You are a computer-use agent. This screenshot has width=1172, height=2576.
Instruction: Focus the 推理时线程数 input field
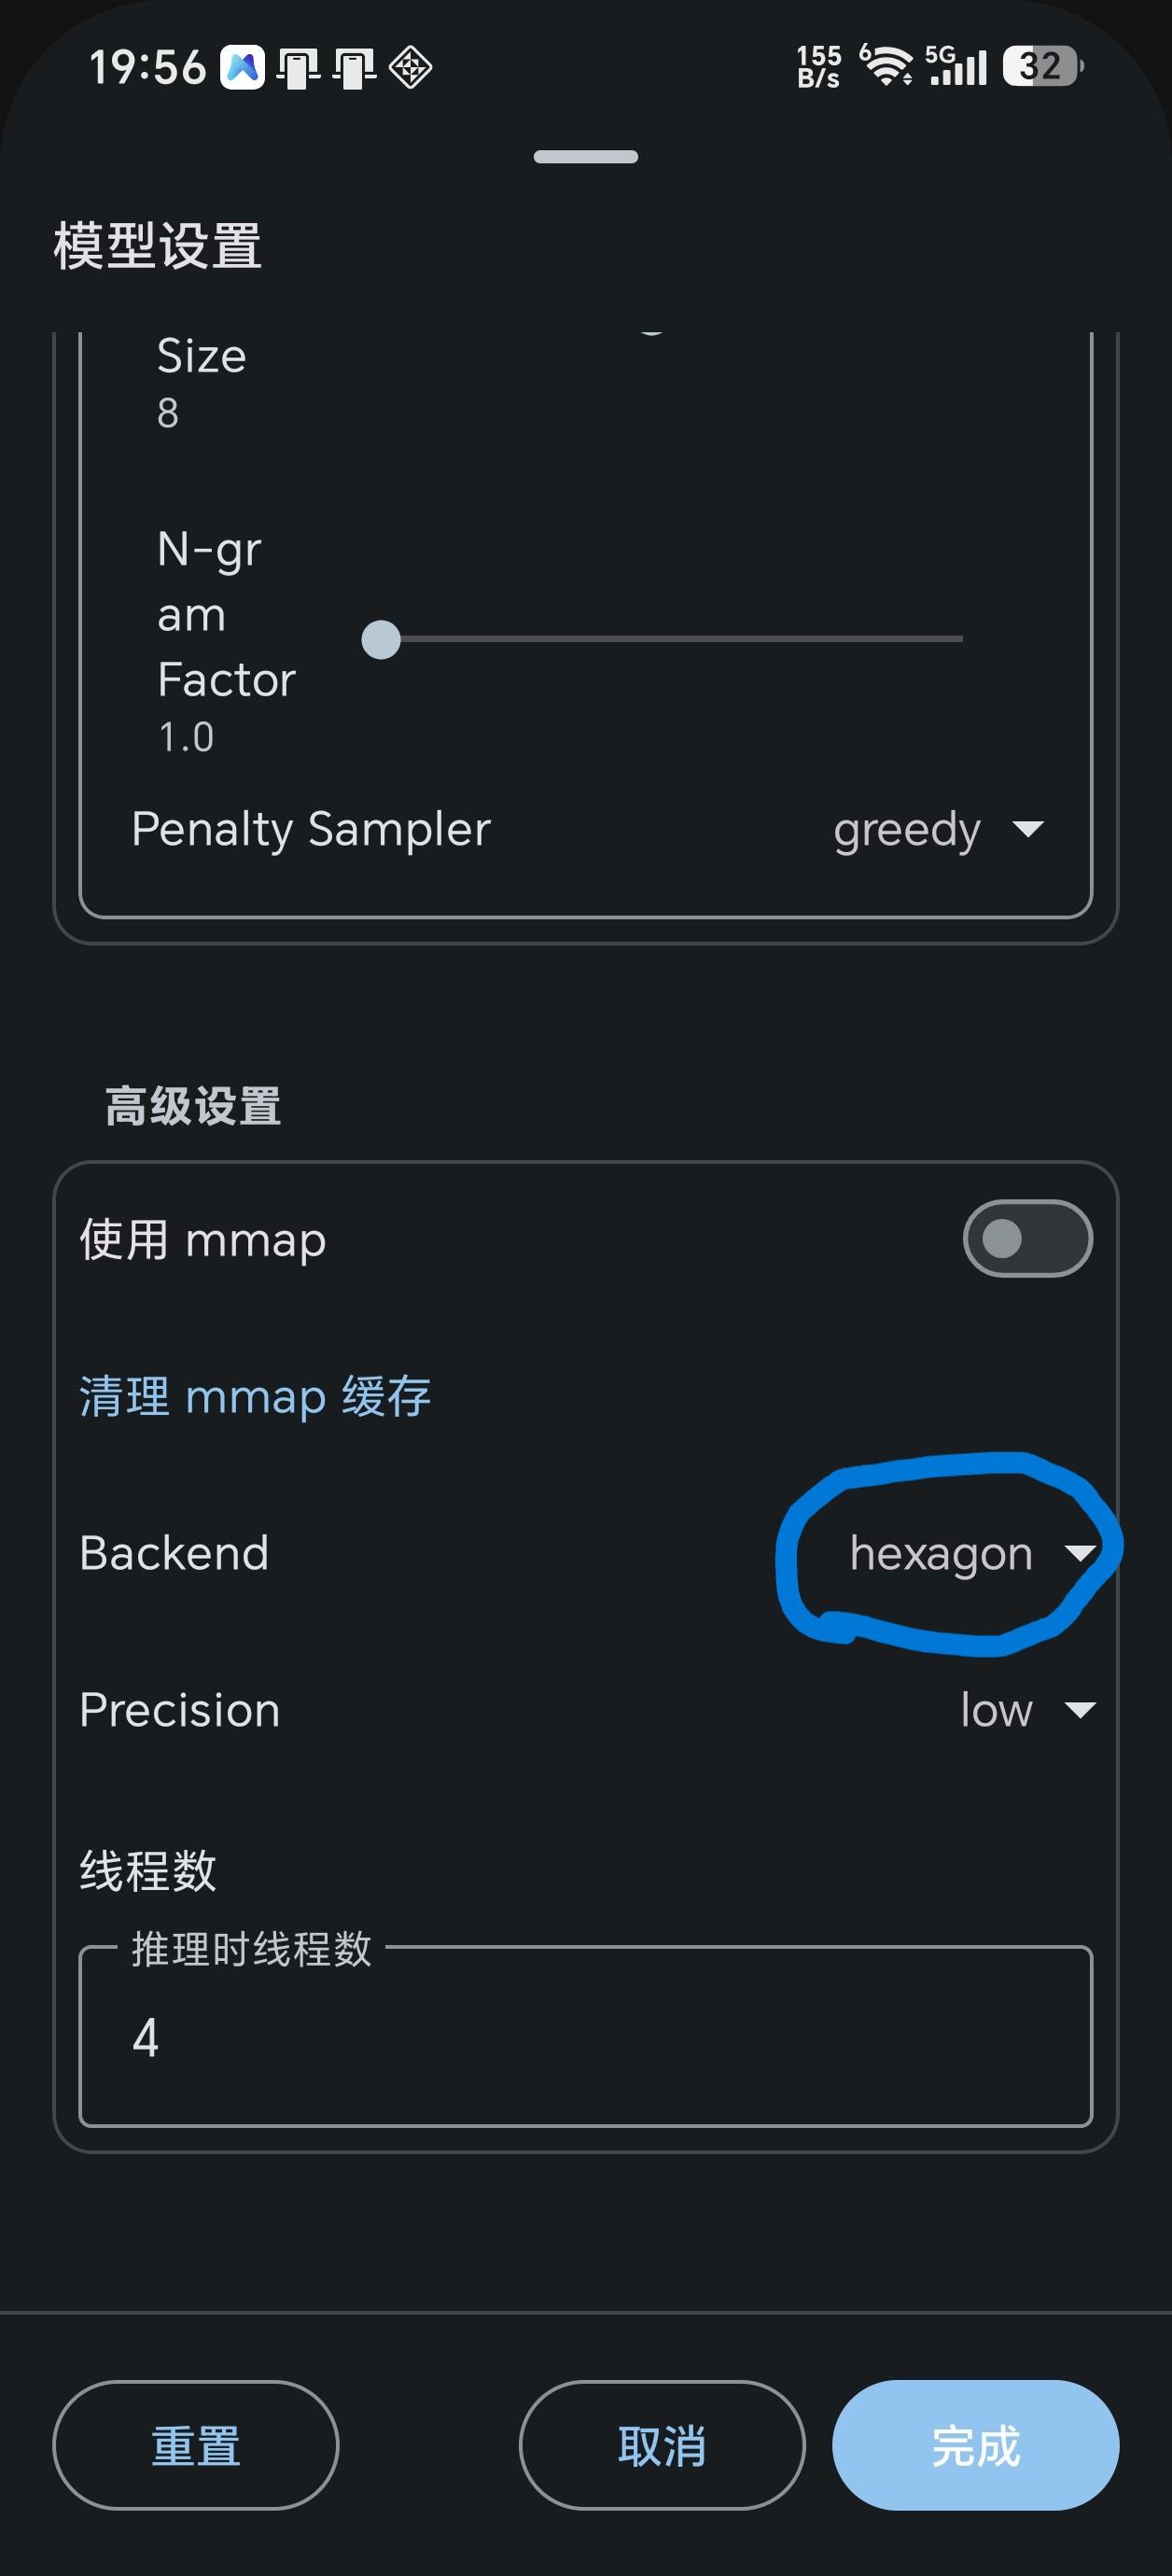coord(586,2036)
